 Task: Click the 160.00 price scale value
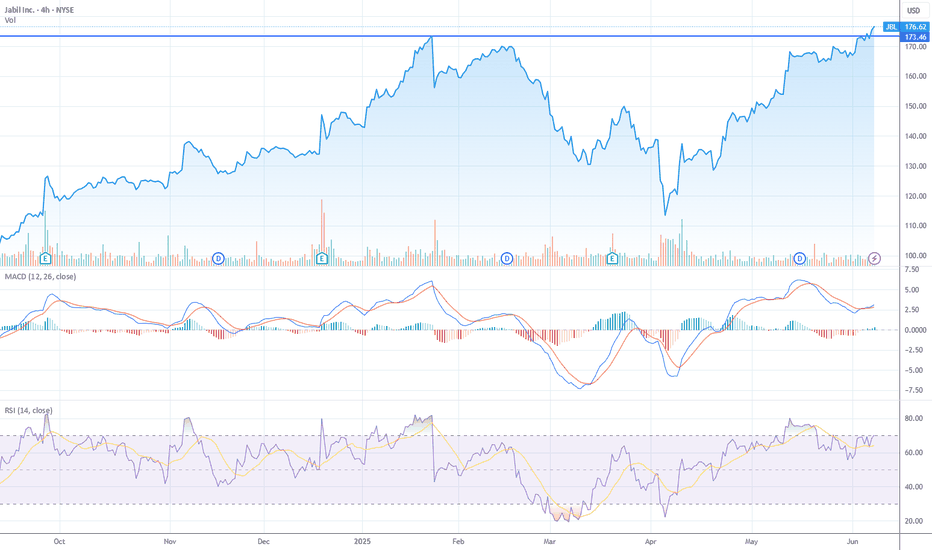pos(915,76)
